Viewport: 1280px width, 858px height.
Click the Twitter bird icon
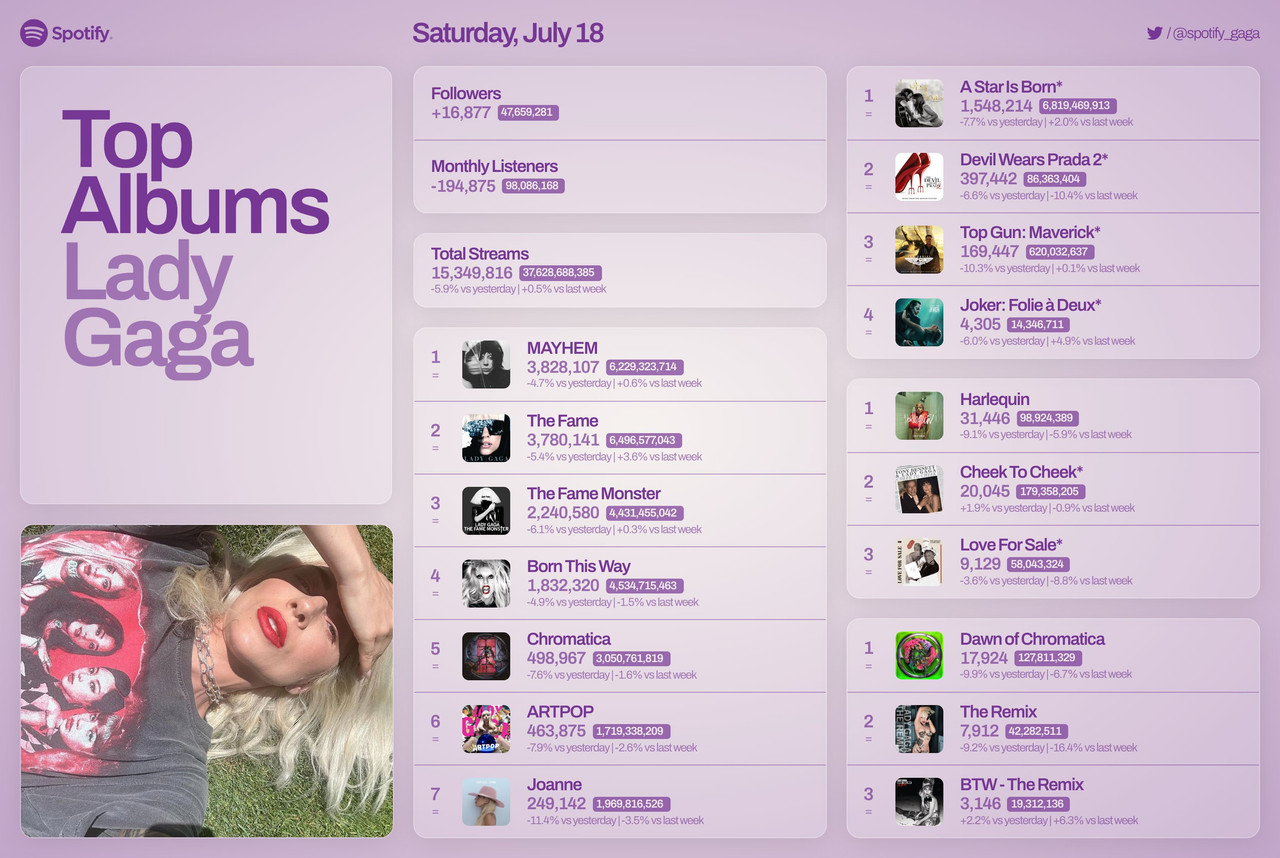coord(1155,33)
